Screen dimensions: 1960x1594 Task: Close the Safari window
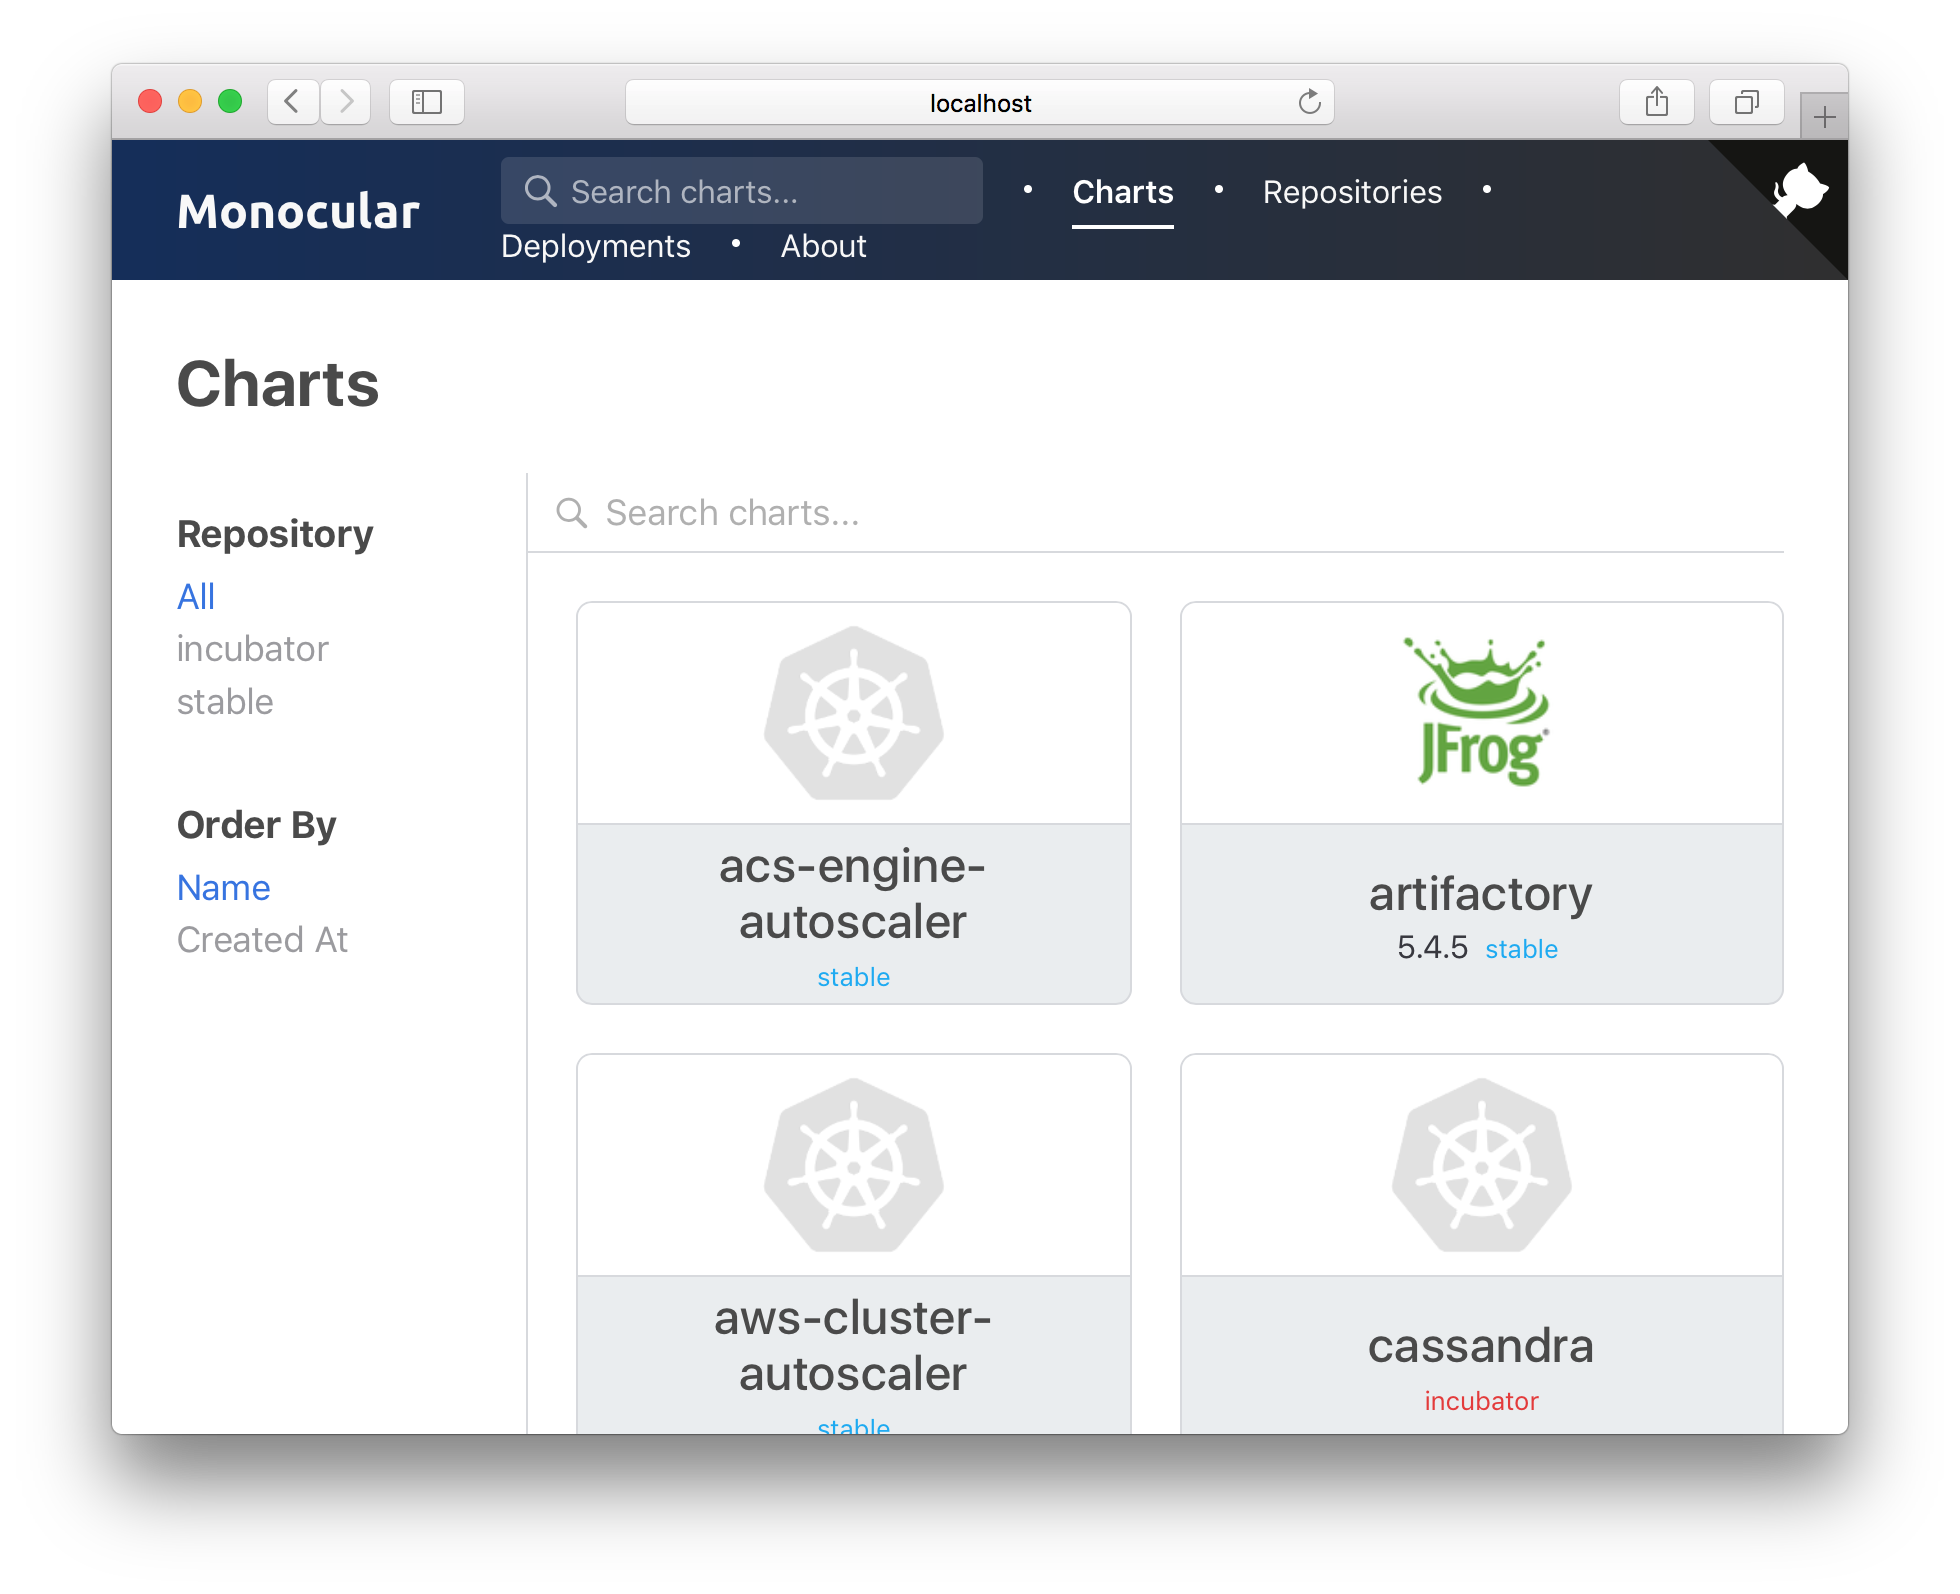point(150,102)
